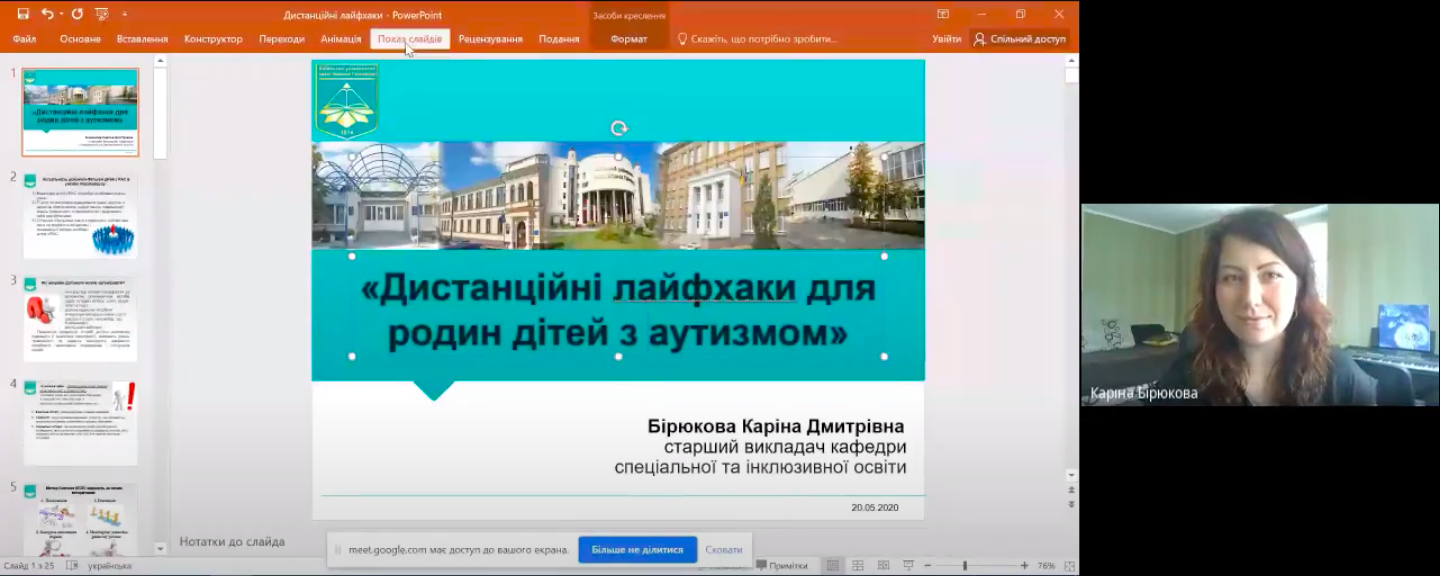
Task: Start slideshow from beginning via quick access icon
Action: pos(101,14)
